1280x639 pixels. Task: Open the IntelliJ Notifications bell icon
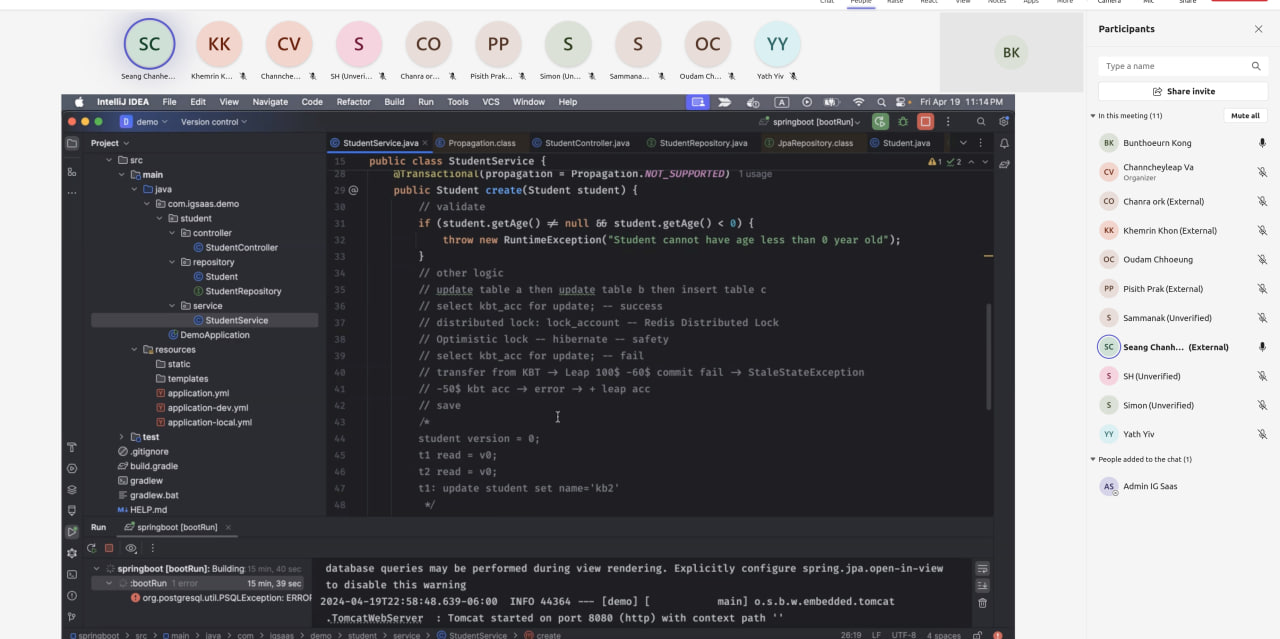click(1004, 143)
